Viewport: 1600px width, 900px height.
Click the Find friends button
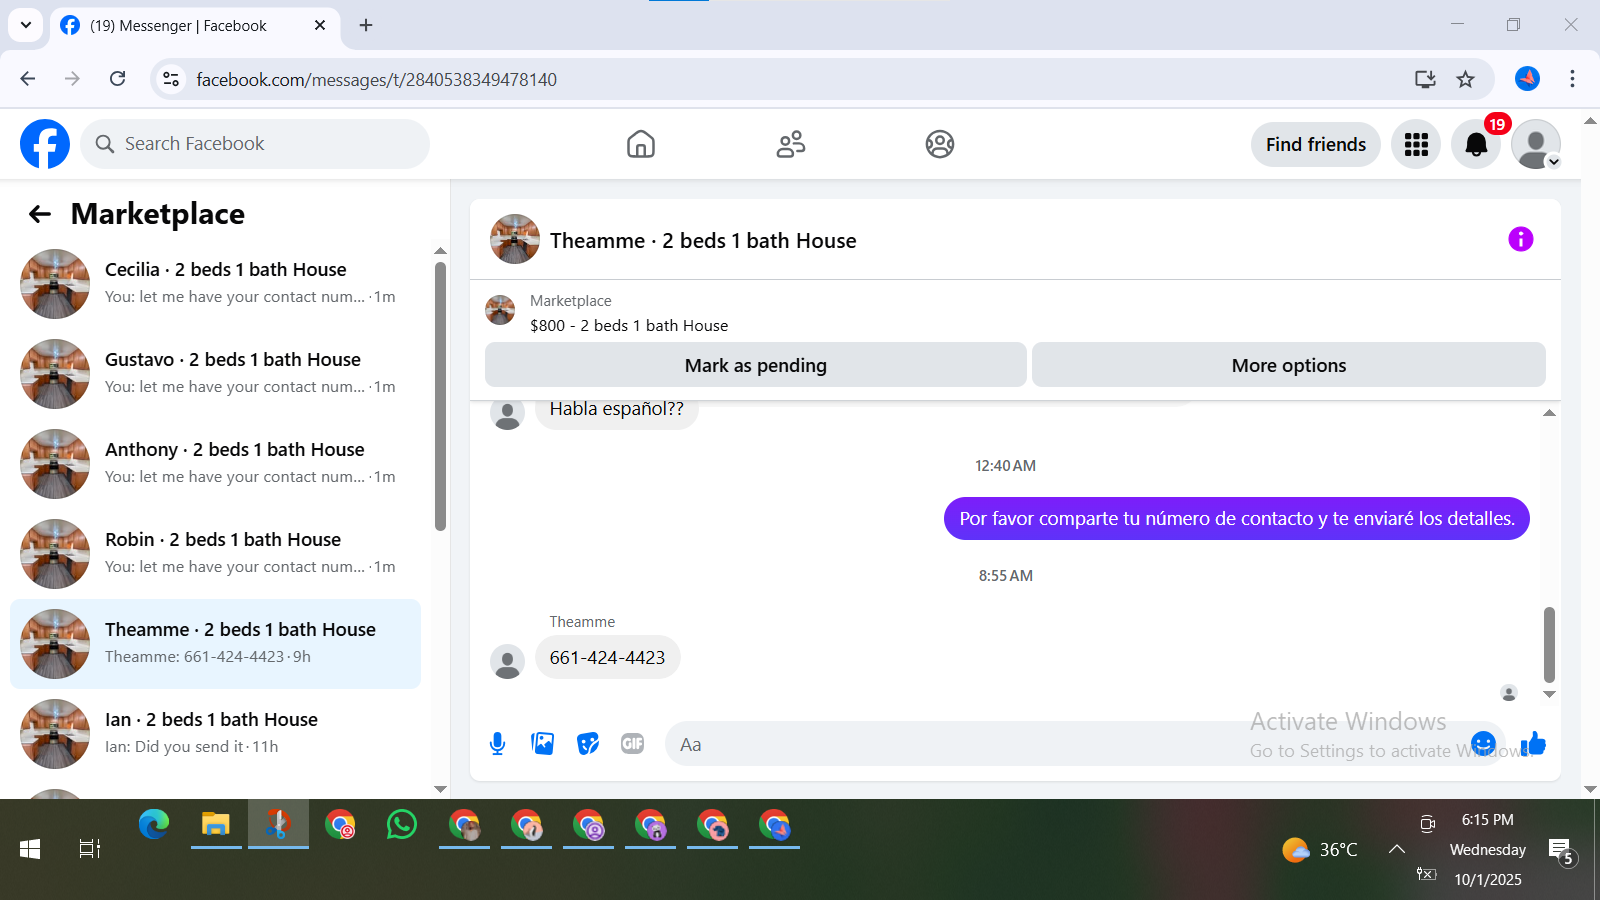[1316, 144]
